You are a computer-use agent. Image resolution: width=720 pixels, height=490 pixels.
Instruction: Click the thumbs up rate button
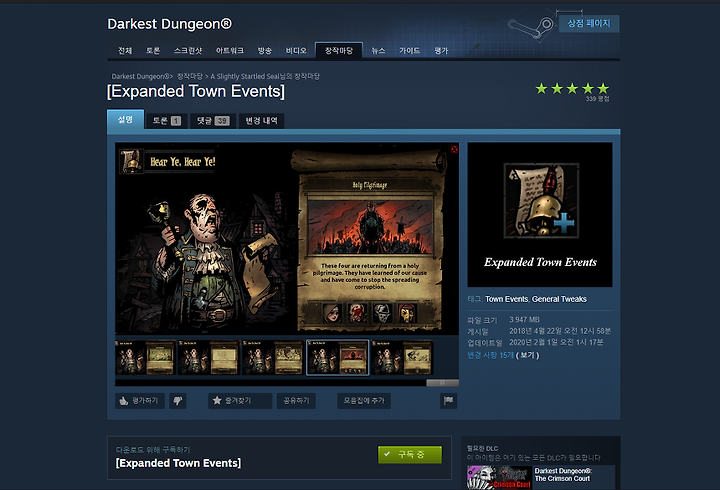140,401
